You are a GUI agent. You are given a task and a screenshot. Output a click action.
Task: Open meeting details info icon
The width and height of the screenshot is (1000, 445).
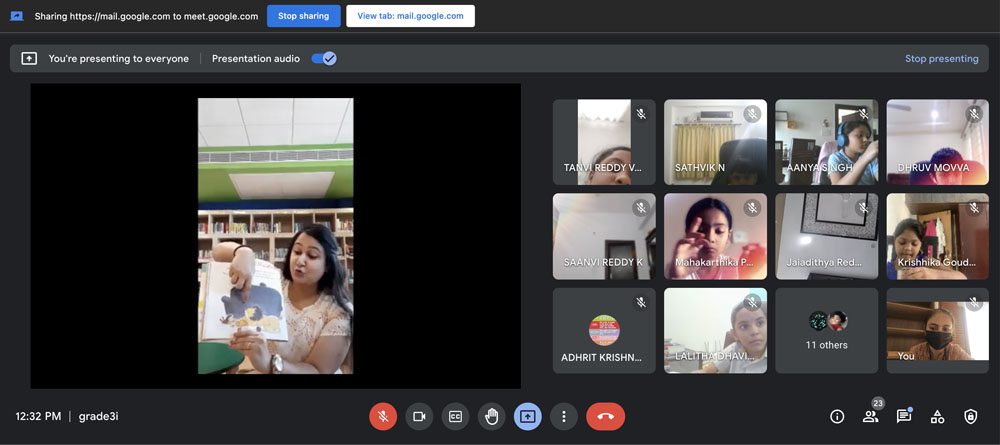coord(837,416)
